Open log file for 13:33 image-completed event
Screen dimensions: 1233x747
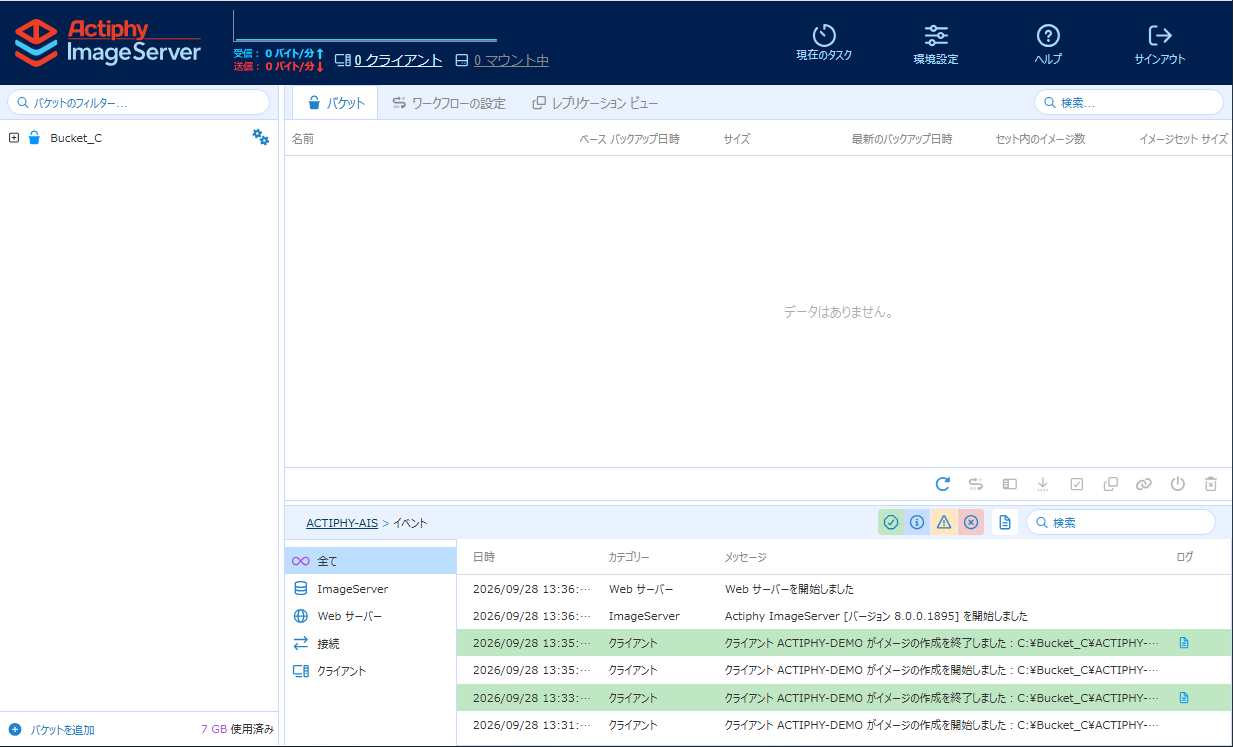pyautogui.click(x=1184, y=697)
